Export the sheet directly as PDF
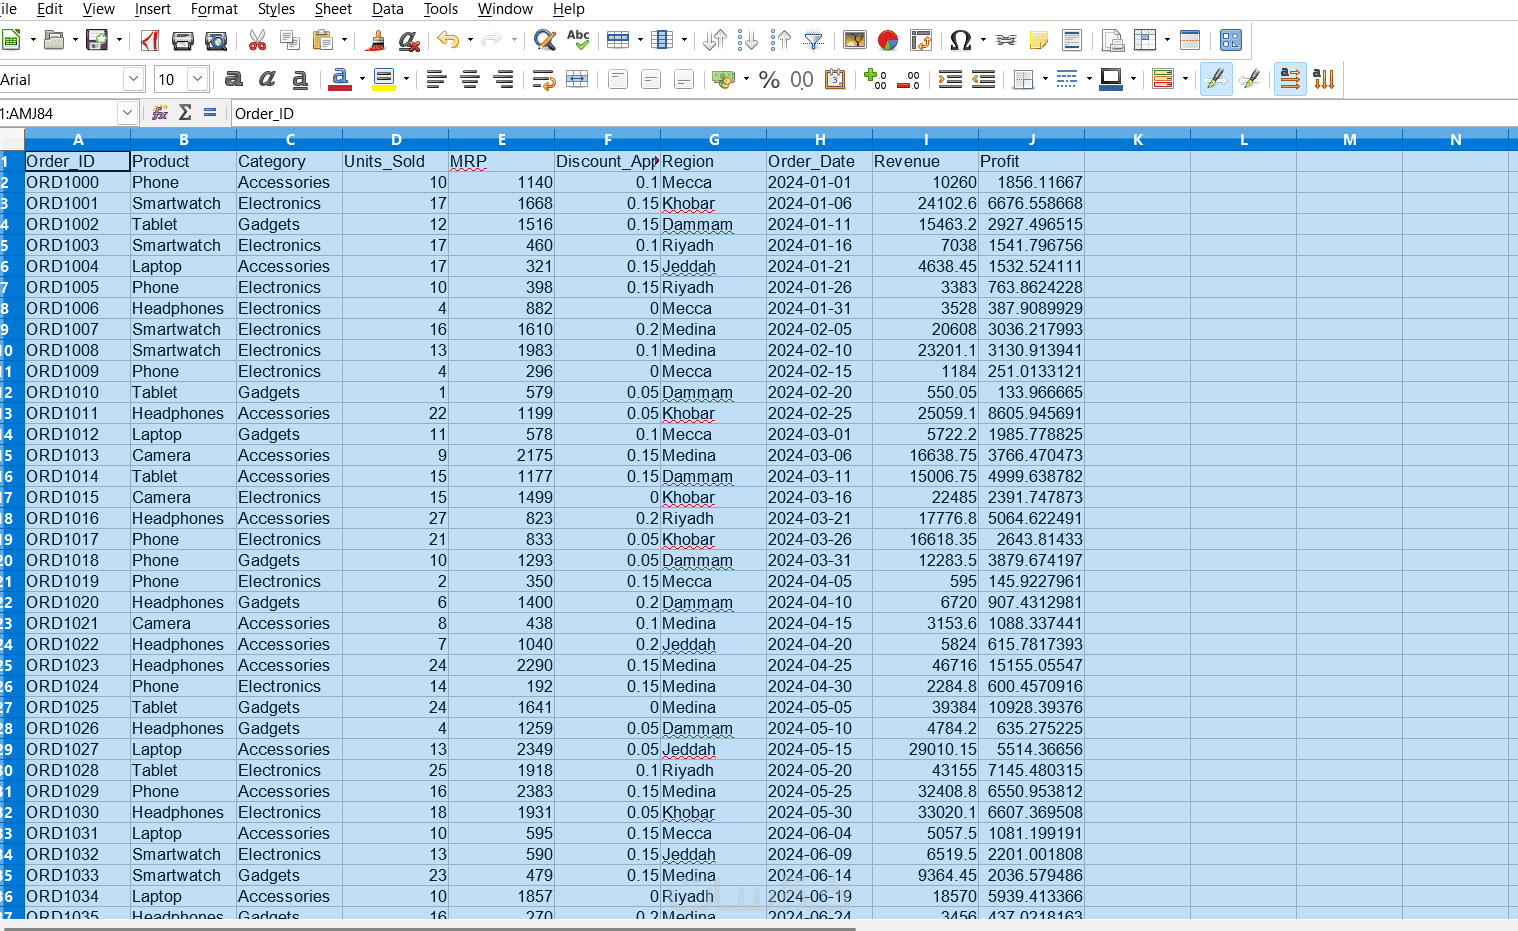This screenshot has width=1518, height=931. tap(150, 40)
